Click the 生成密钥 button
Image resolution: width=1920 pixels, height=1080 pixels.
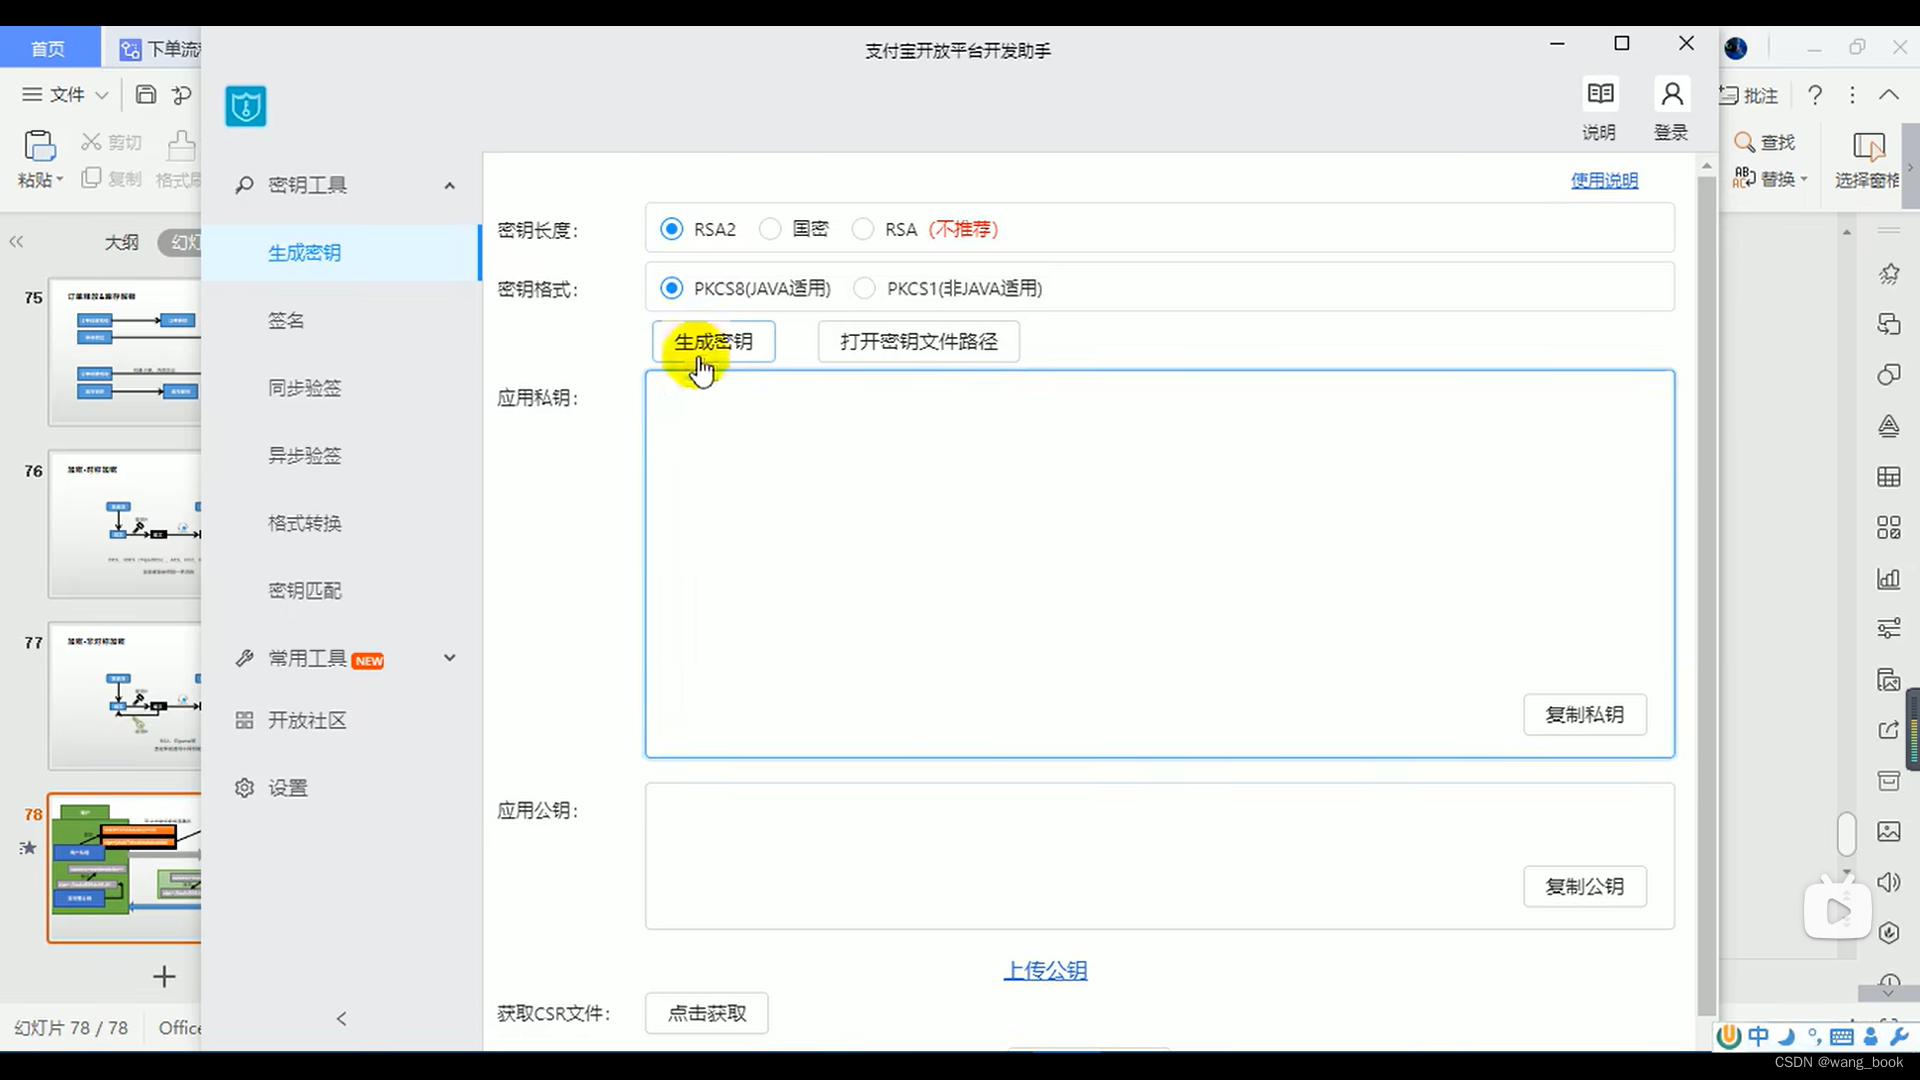pyautogui.click(x=713, y=342)
